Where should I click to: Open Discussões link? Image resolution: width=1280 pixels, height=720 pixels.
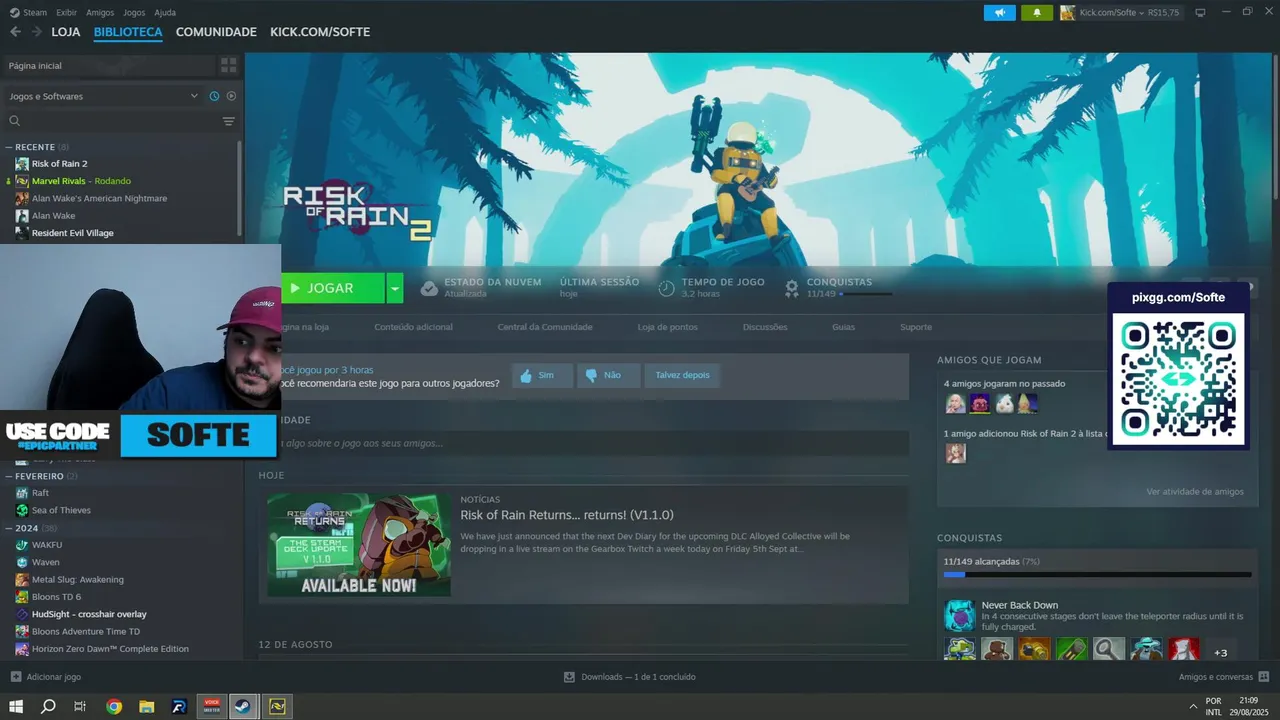[765, 327]
